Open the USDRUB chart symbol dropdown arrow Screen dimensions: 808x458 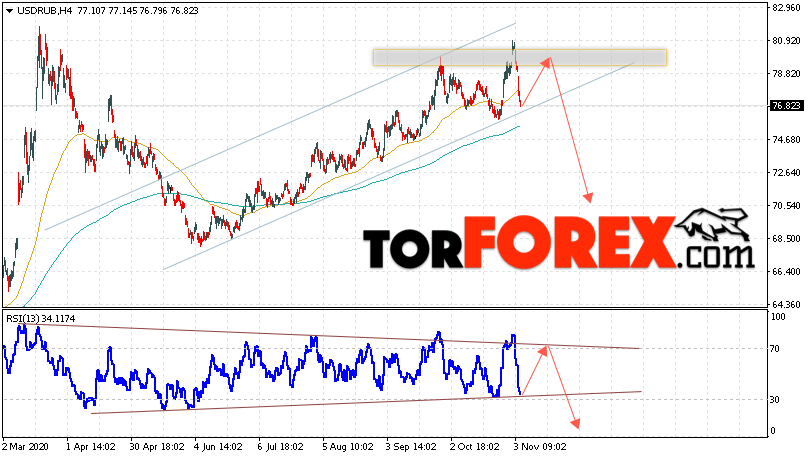pyautogui.click(x=9, y=11)
